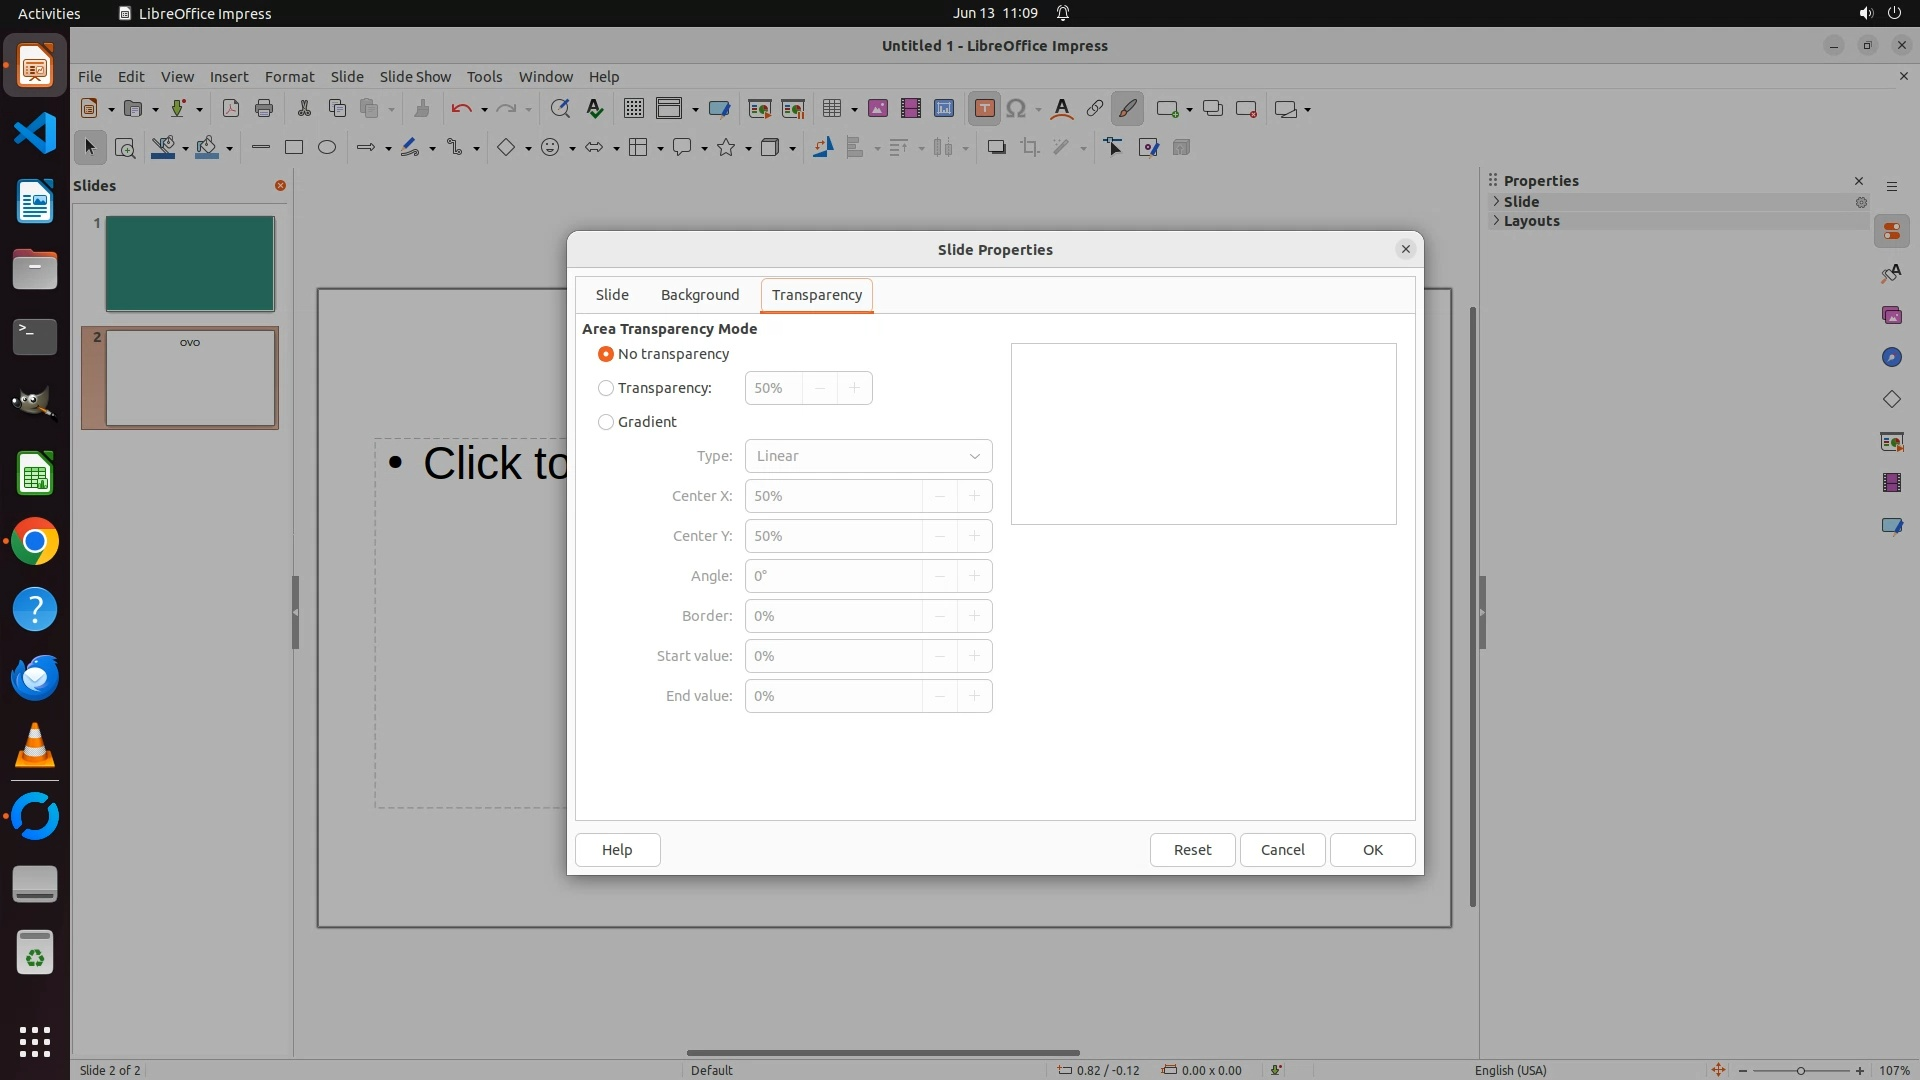
Task: Open the Navigator compass sidebar icon
Action: (x=1891, y=357)
